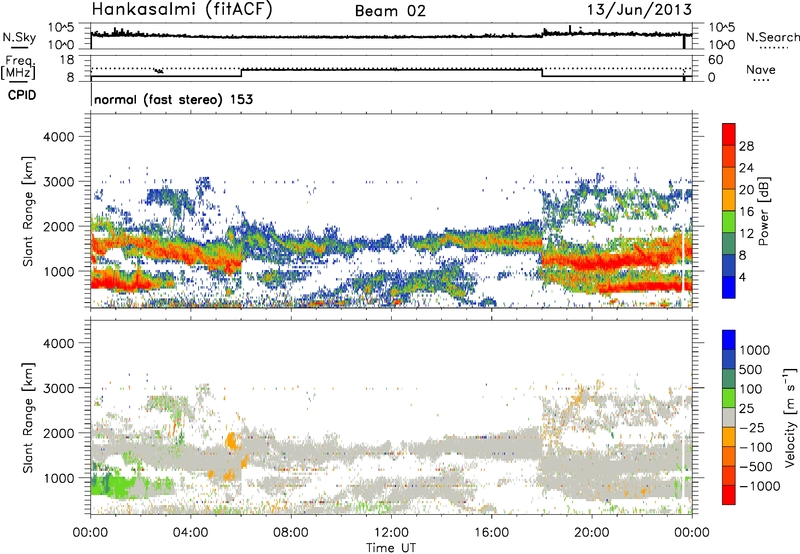Click the blue bottom segment of power colorbar
Image resolution: width=800 pixels, height=554 pixels.
click(x=729, y=287)
